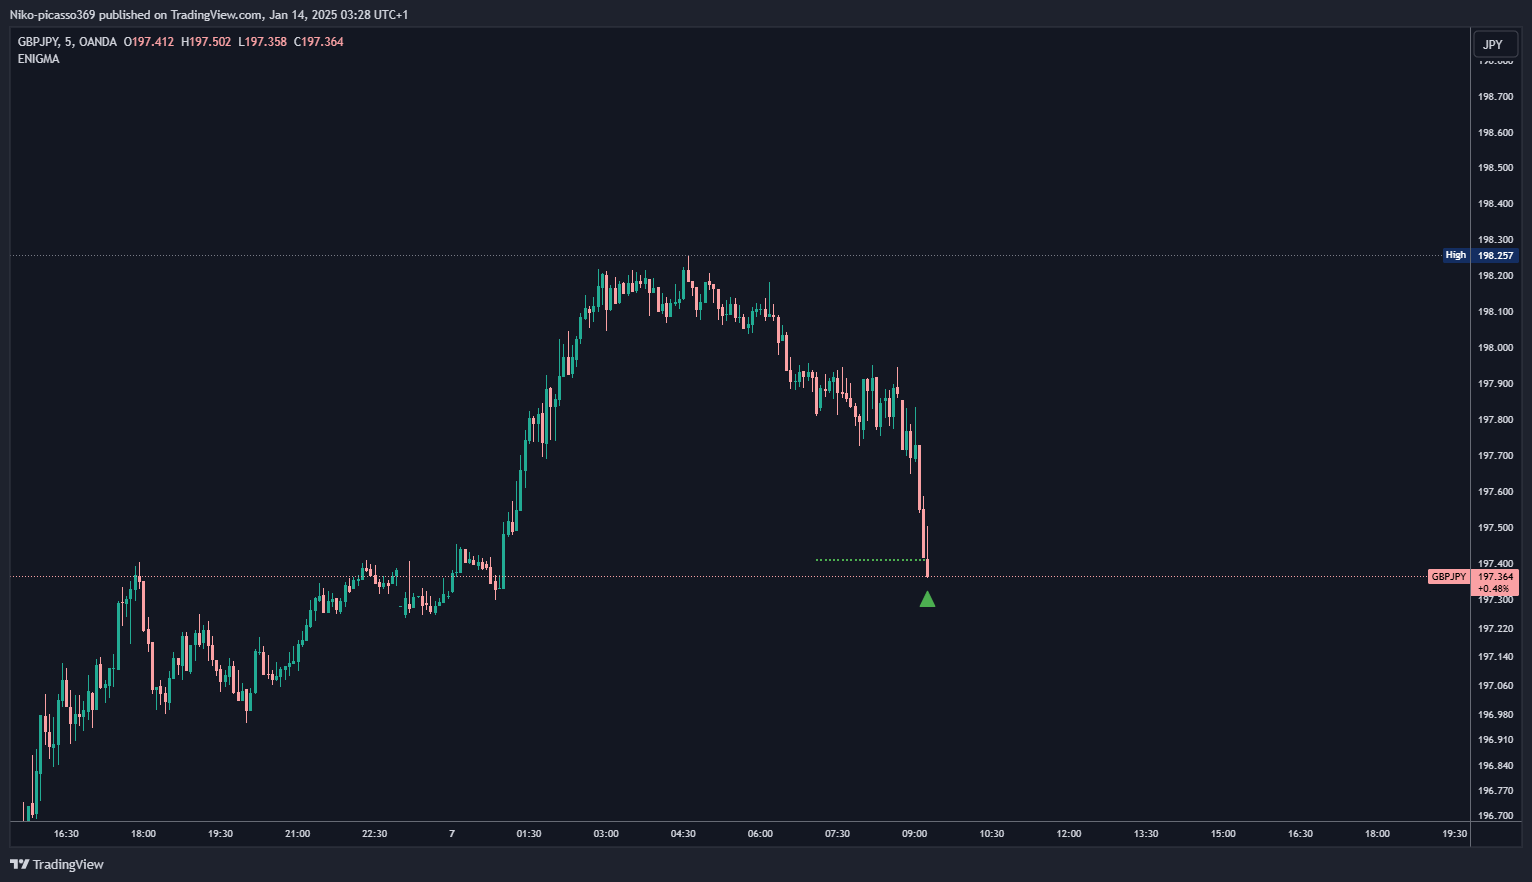Click the 7 date label on time axis
The width and height of the screenshot is (1532, 882).
tap(452, 834)
